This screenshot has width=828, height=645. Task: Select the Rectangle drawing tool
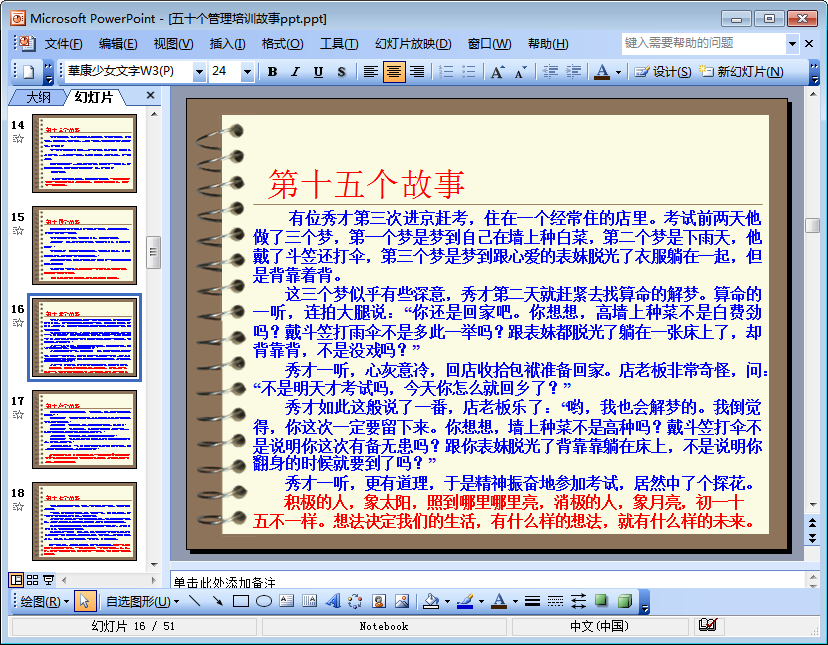[x=241, y=601]
